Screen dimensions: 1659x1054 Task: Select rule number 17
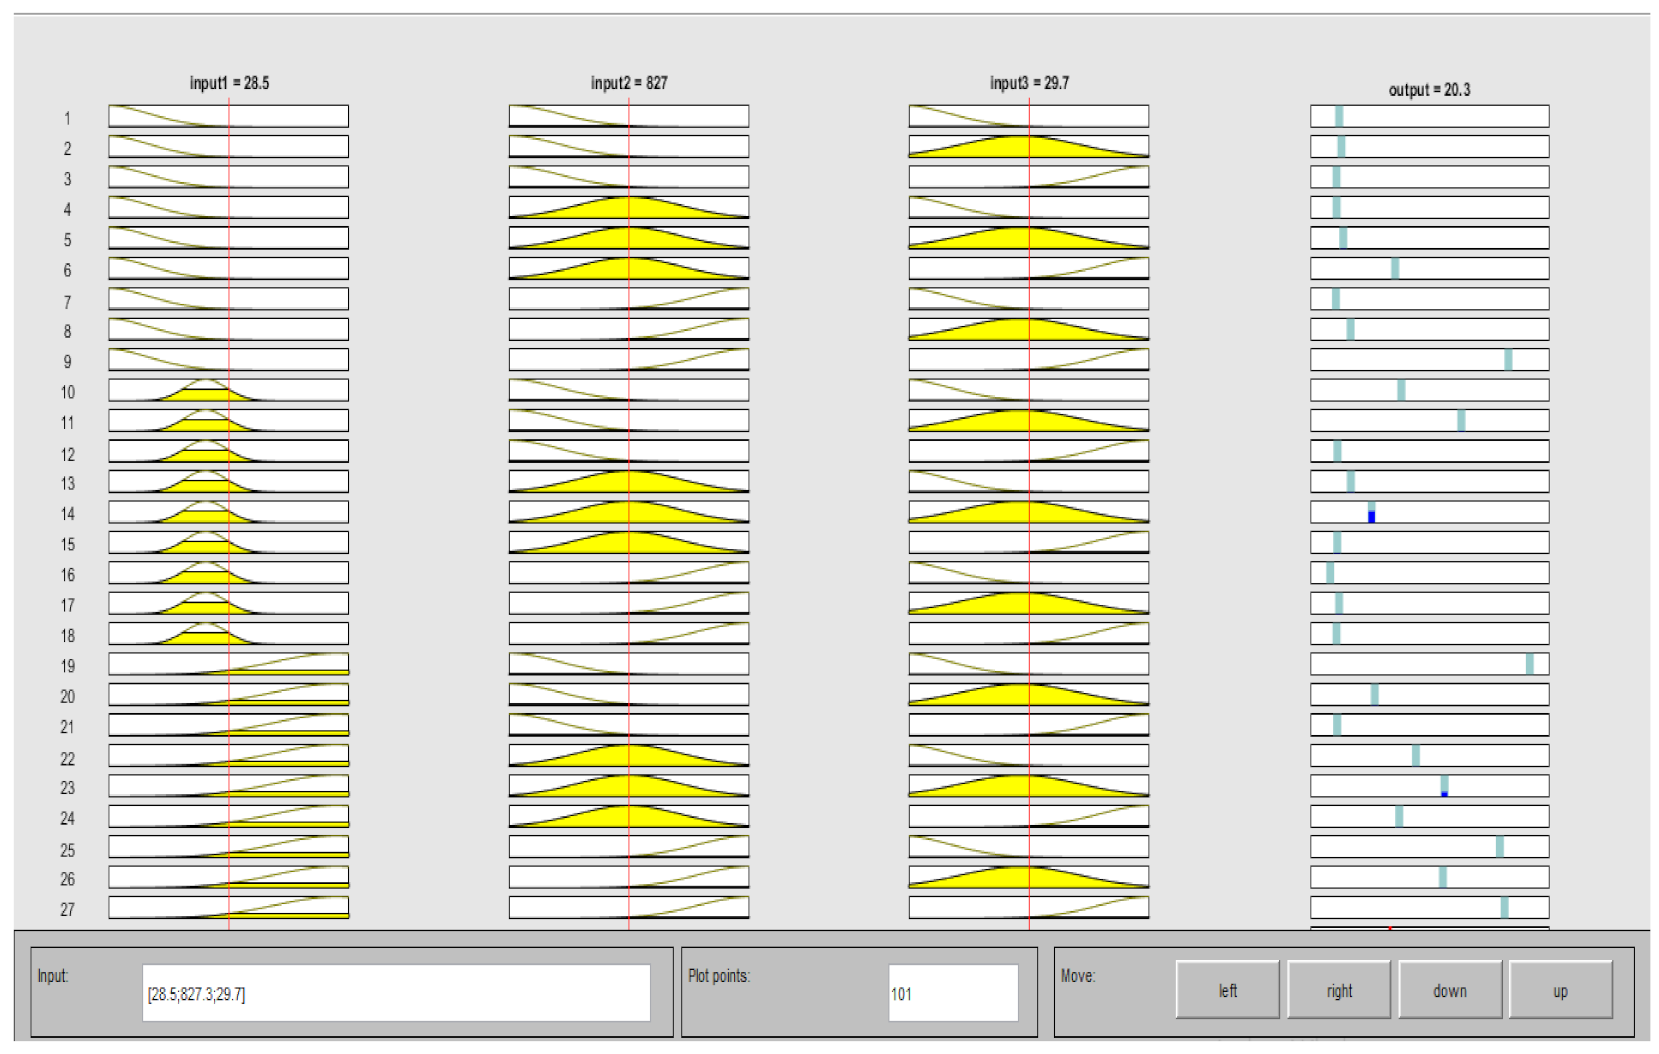[68, 605]
